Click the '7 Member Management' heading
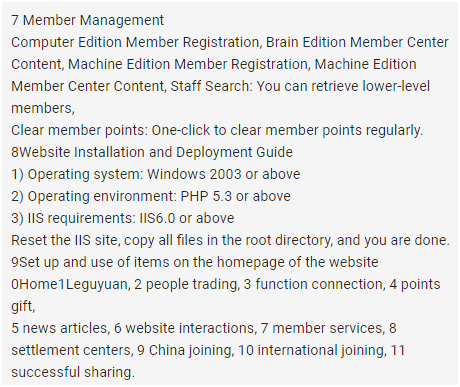This screenshot has height=387, width=460. click(x=87, y=20)
